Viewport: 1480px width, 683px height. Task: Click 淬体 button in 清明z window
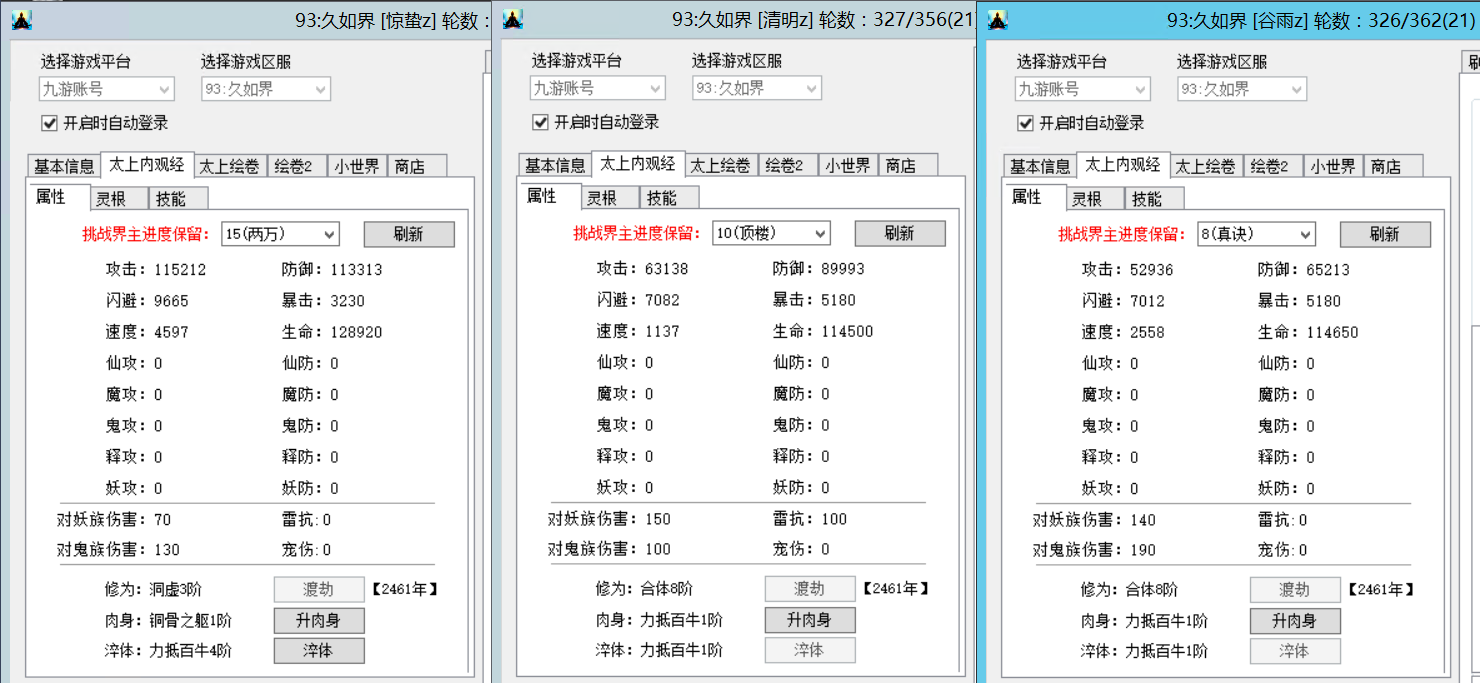coord(809,649)
